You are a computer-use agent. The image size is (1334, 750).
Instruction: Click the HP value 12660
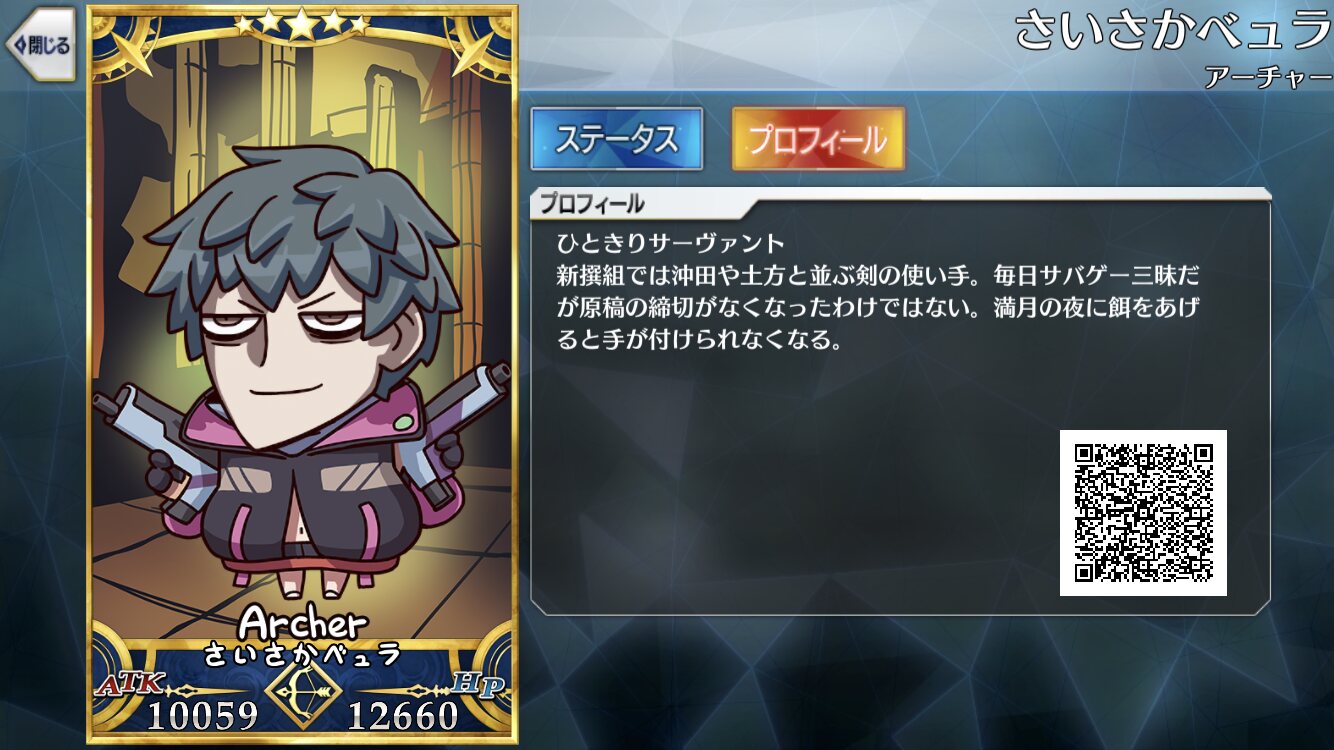click(x=403, y=716)
